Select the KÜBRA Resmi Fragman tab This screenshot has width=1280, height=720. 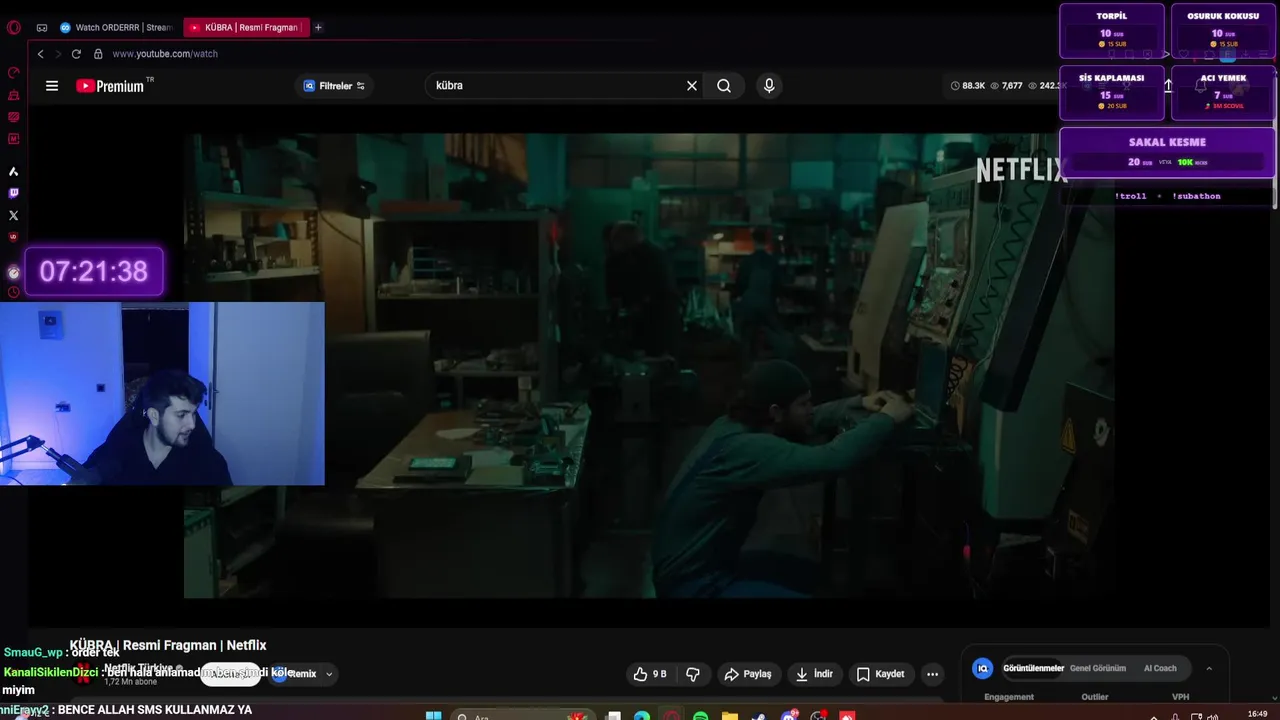tap(246, 27)
